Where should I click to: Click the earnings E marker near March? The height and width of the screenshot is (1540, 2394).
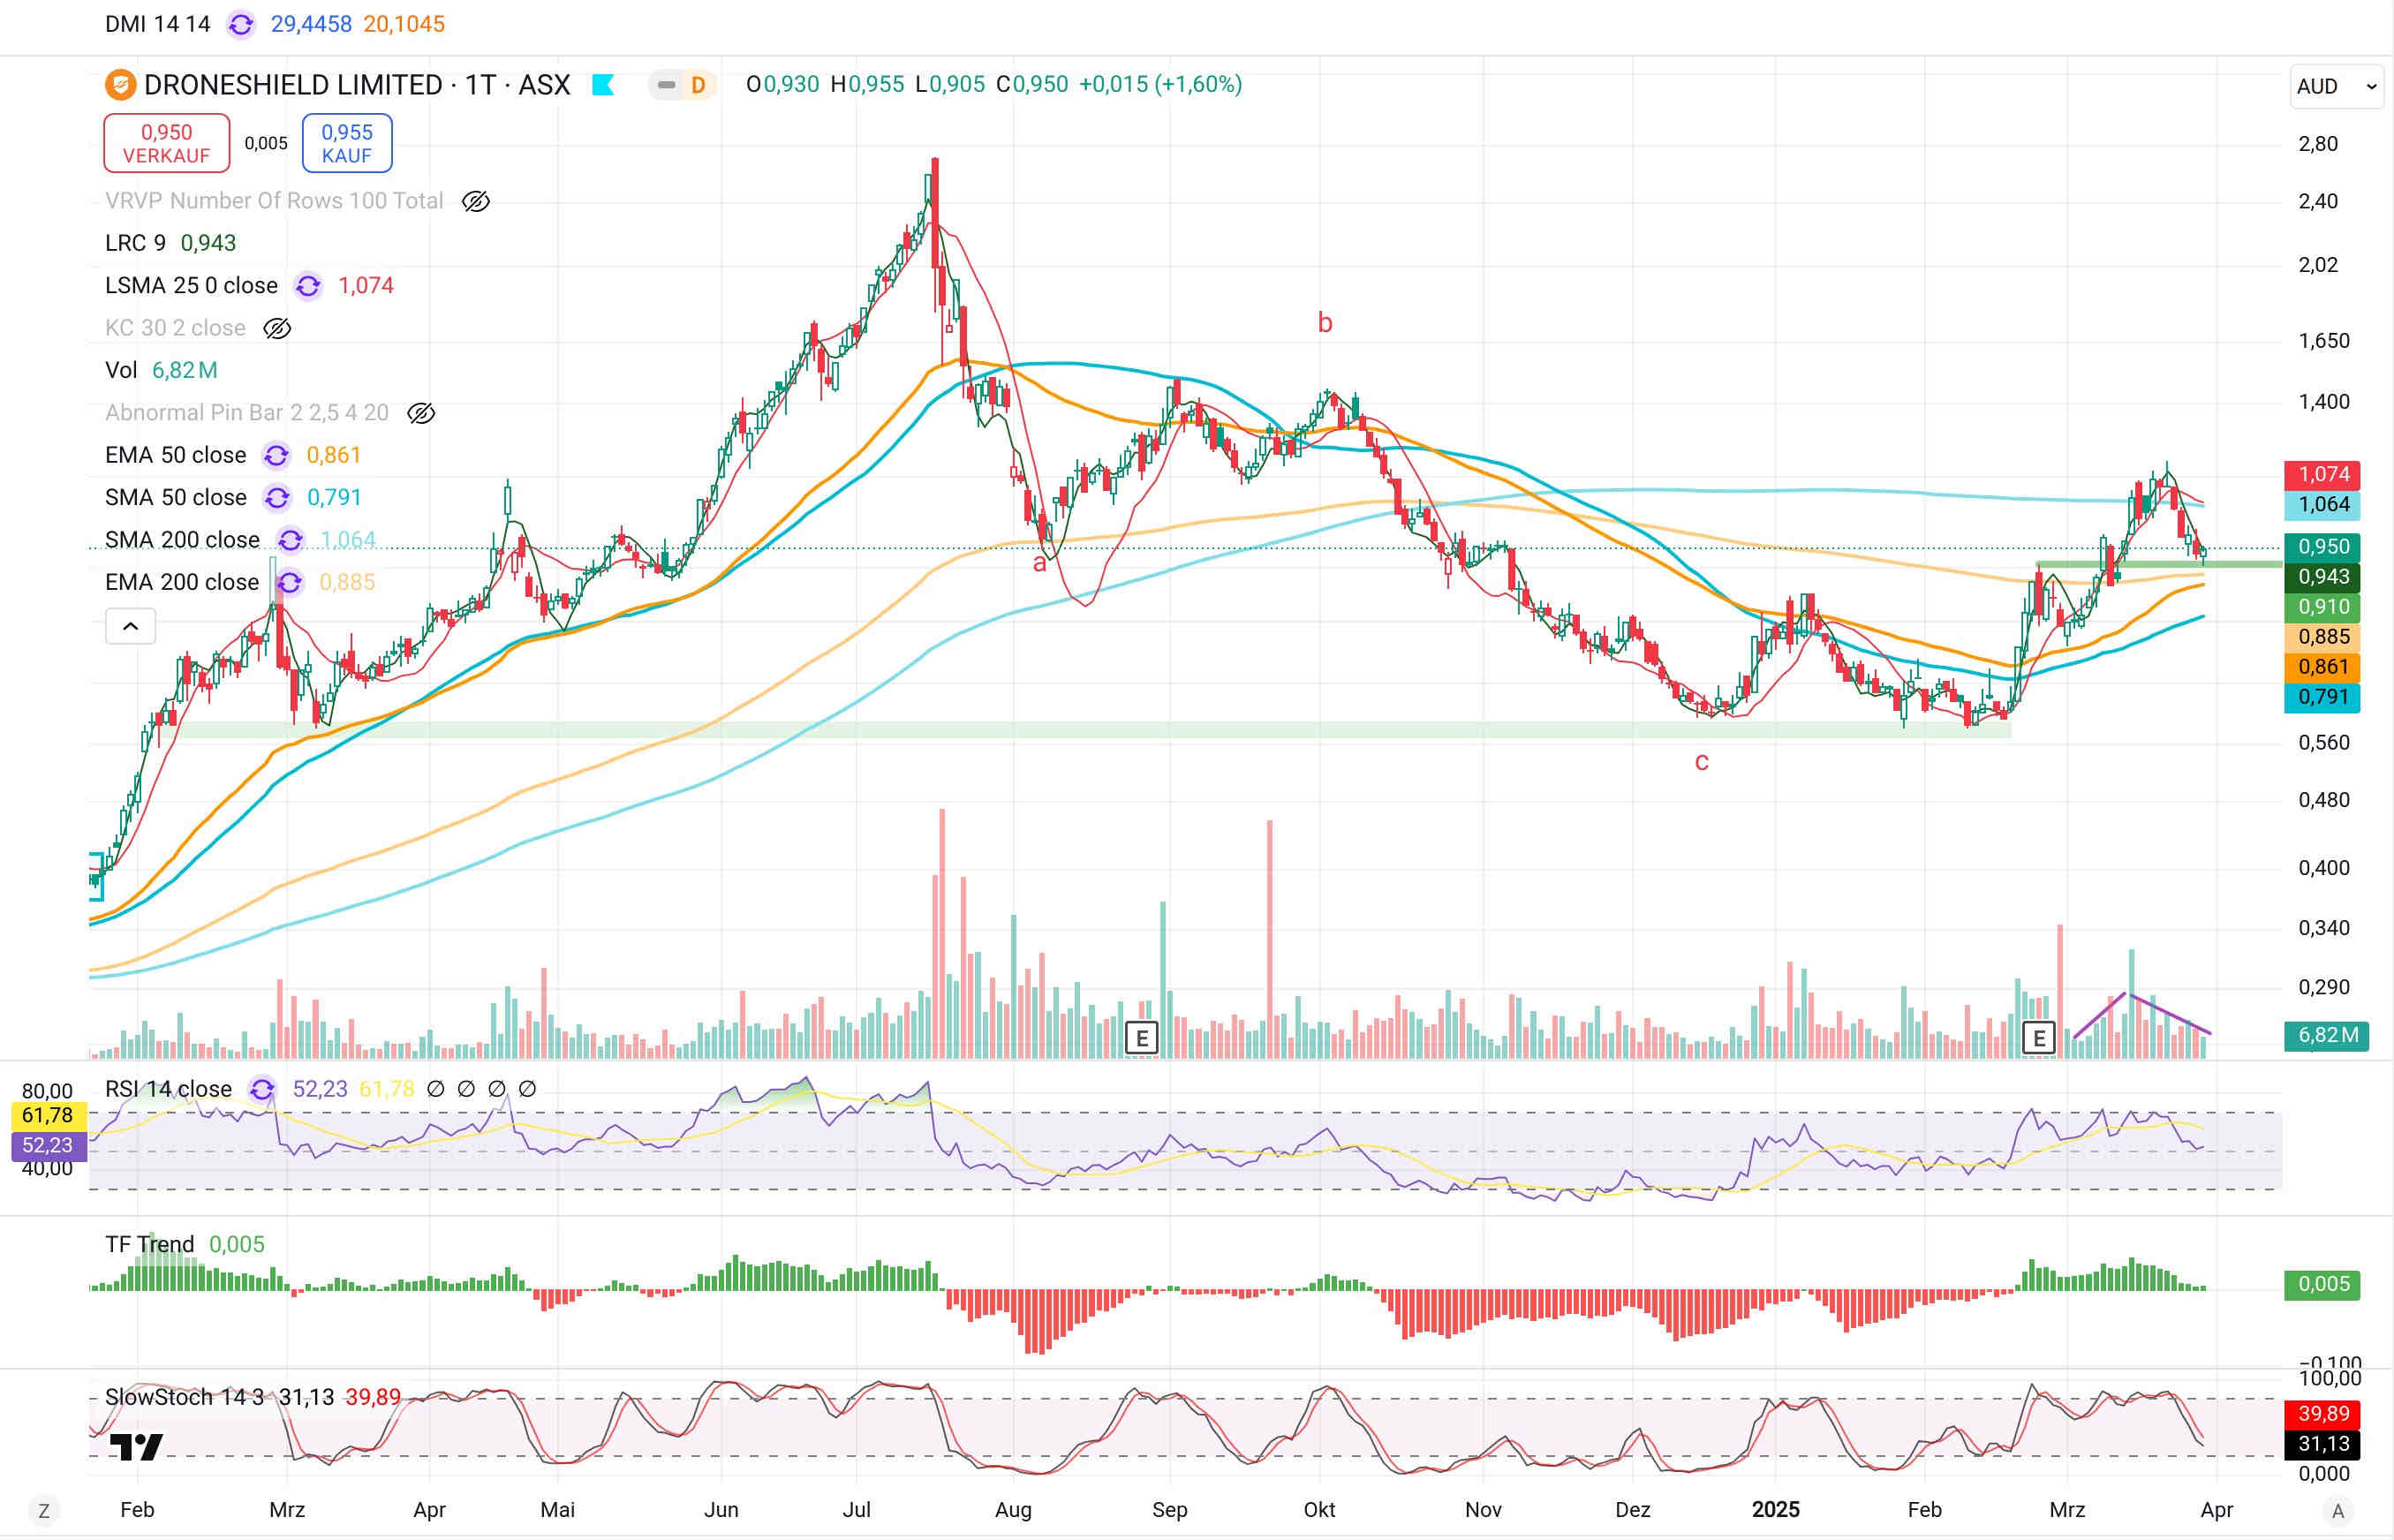pos(2038,1037)
